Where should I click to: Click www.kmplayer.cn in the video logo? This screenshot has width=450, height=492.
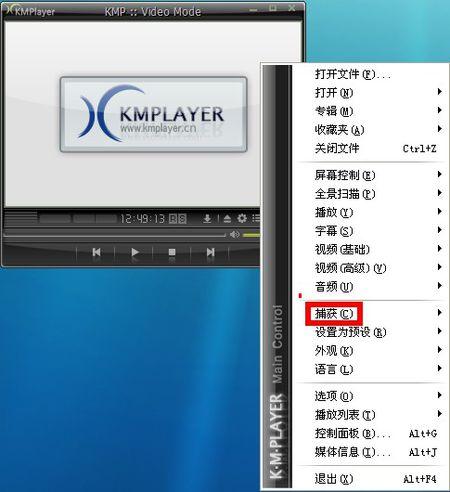pyautogui.click(x=158, y=128)
